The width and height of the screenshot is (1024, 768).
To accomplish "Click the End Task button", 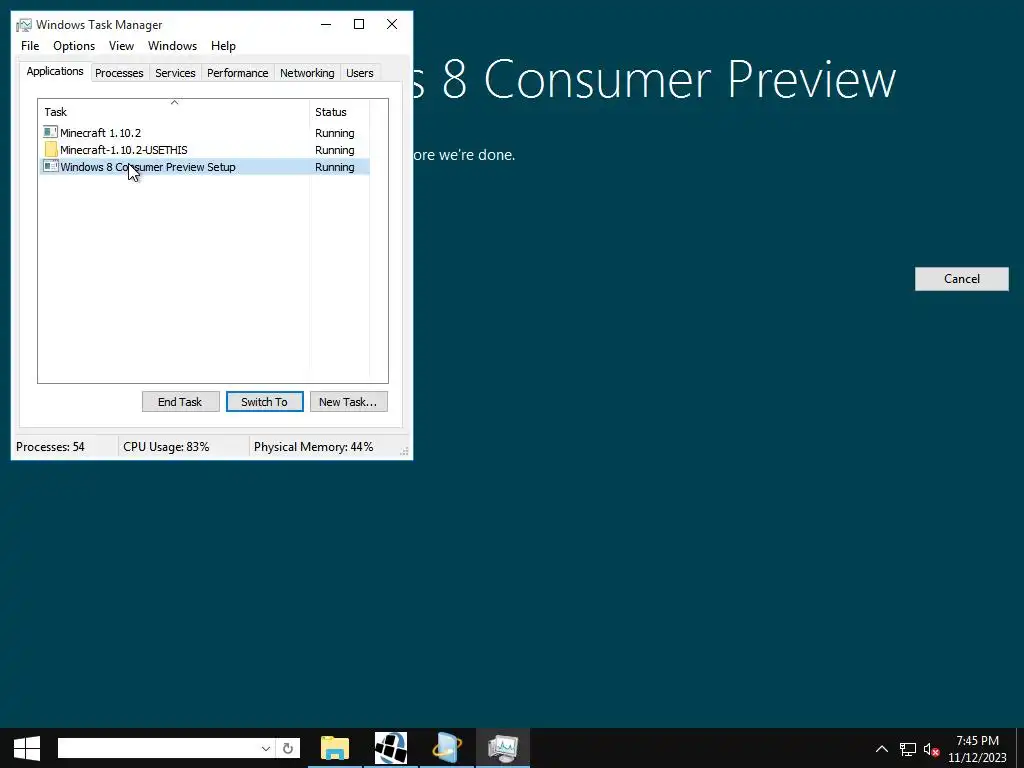I will pos(180,402).
